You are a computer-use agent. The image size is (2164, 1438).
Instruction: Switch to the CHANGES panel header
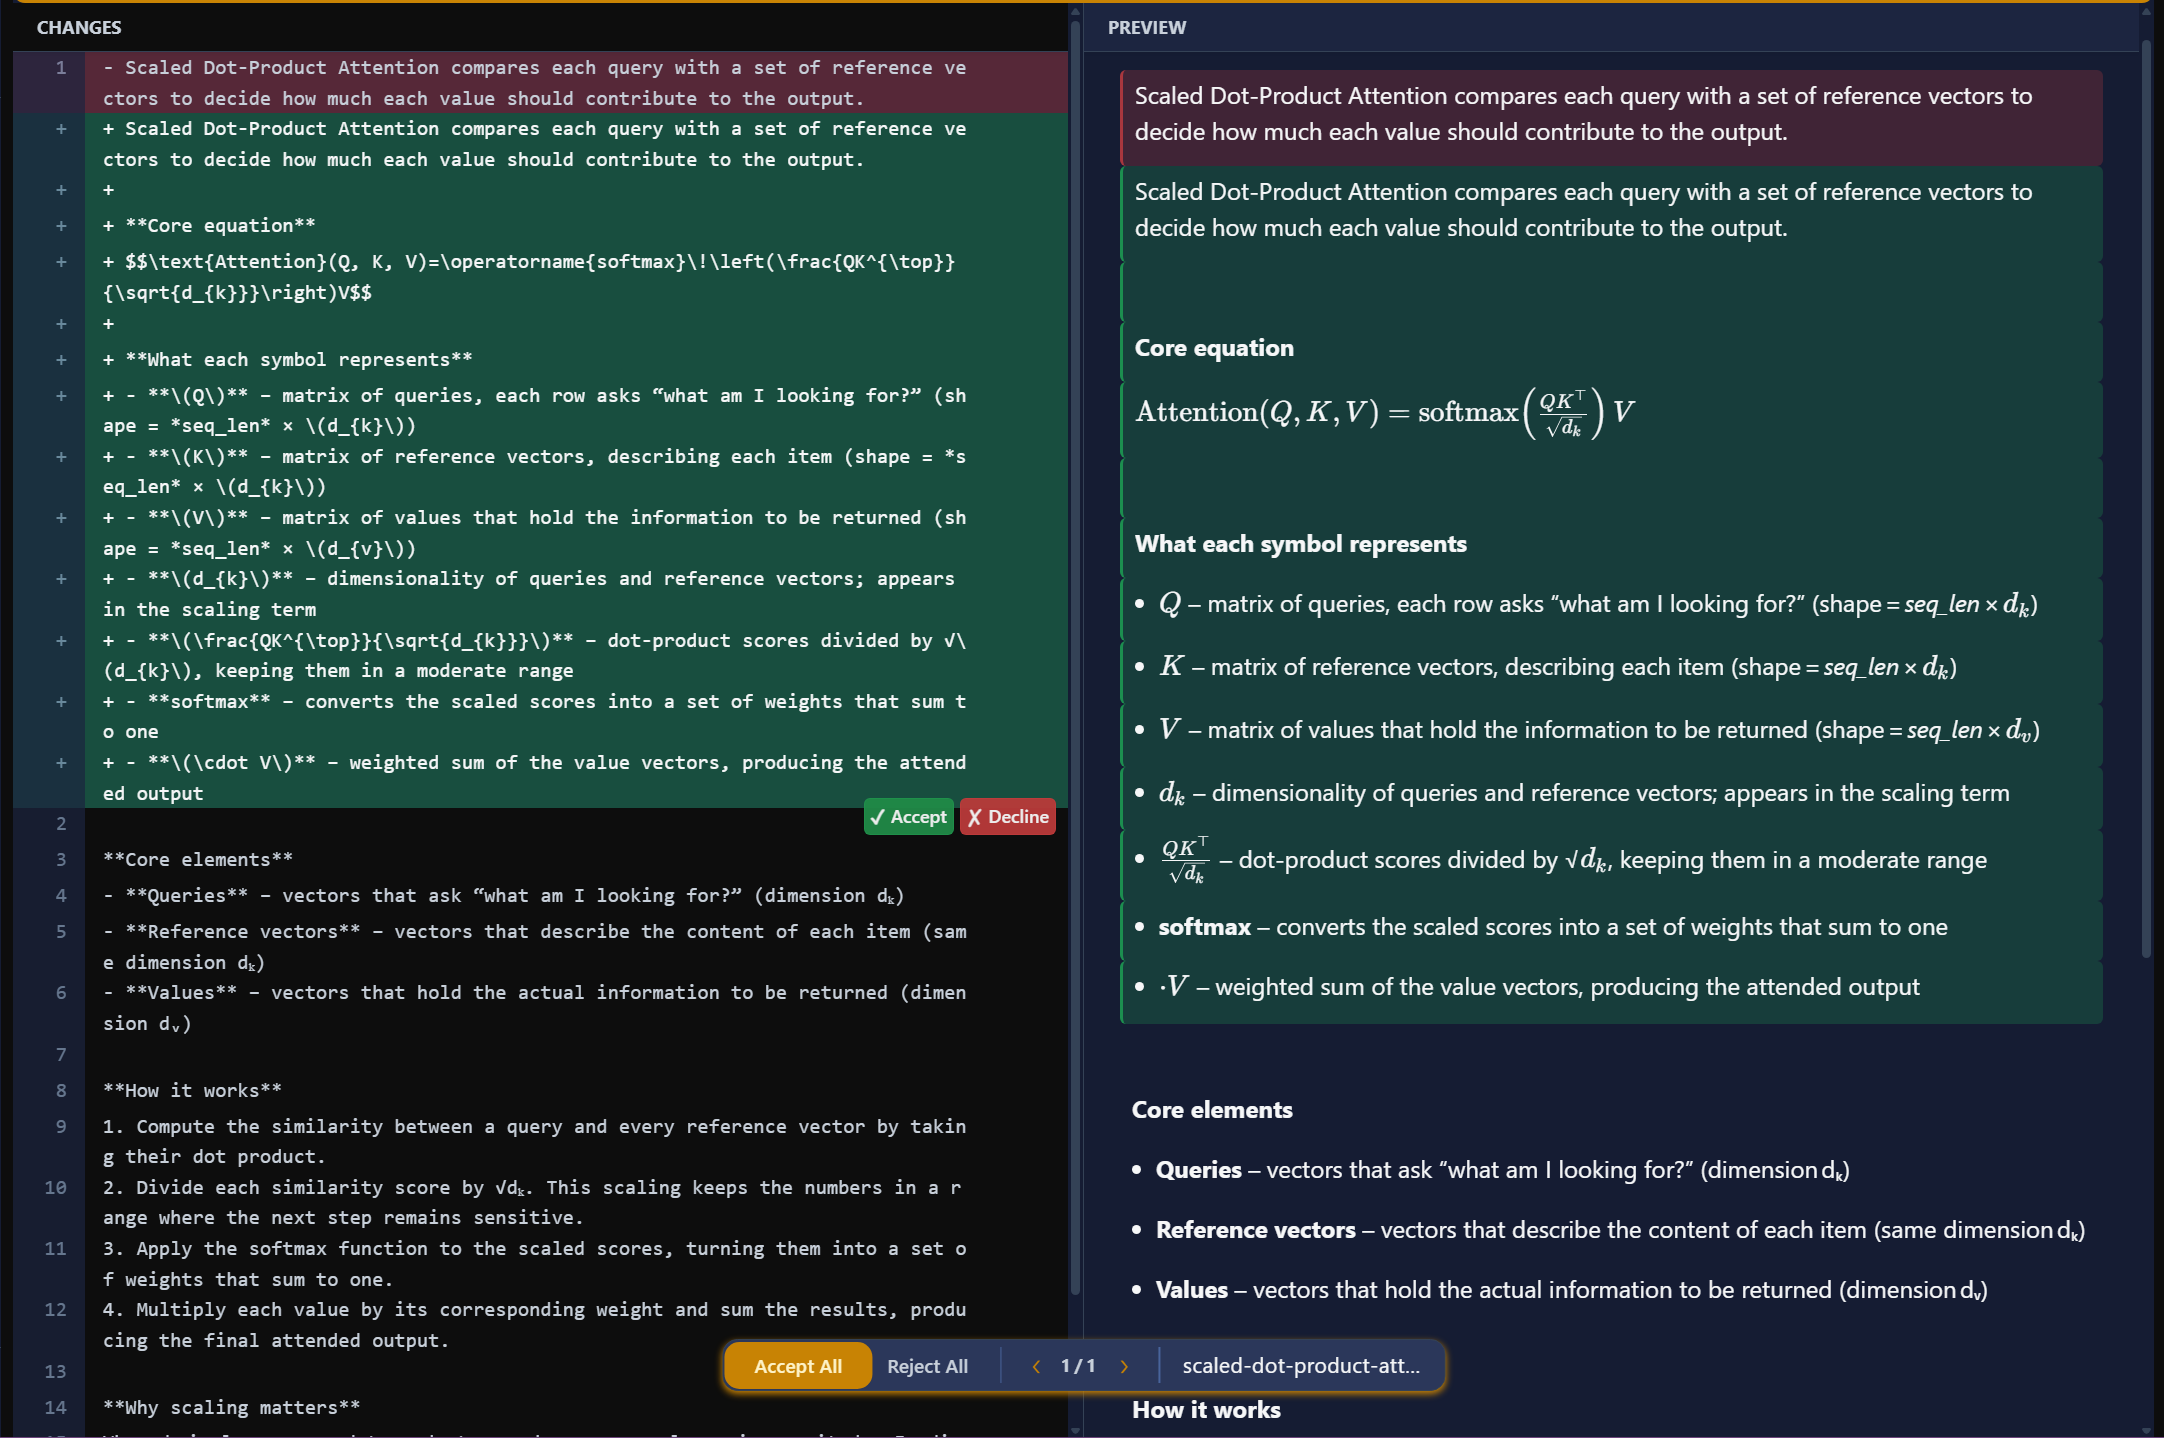click(x=79, y=27)
